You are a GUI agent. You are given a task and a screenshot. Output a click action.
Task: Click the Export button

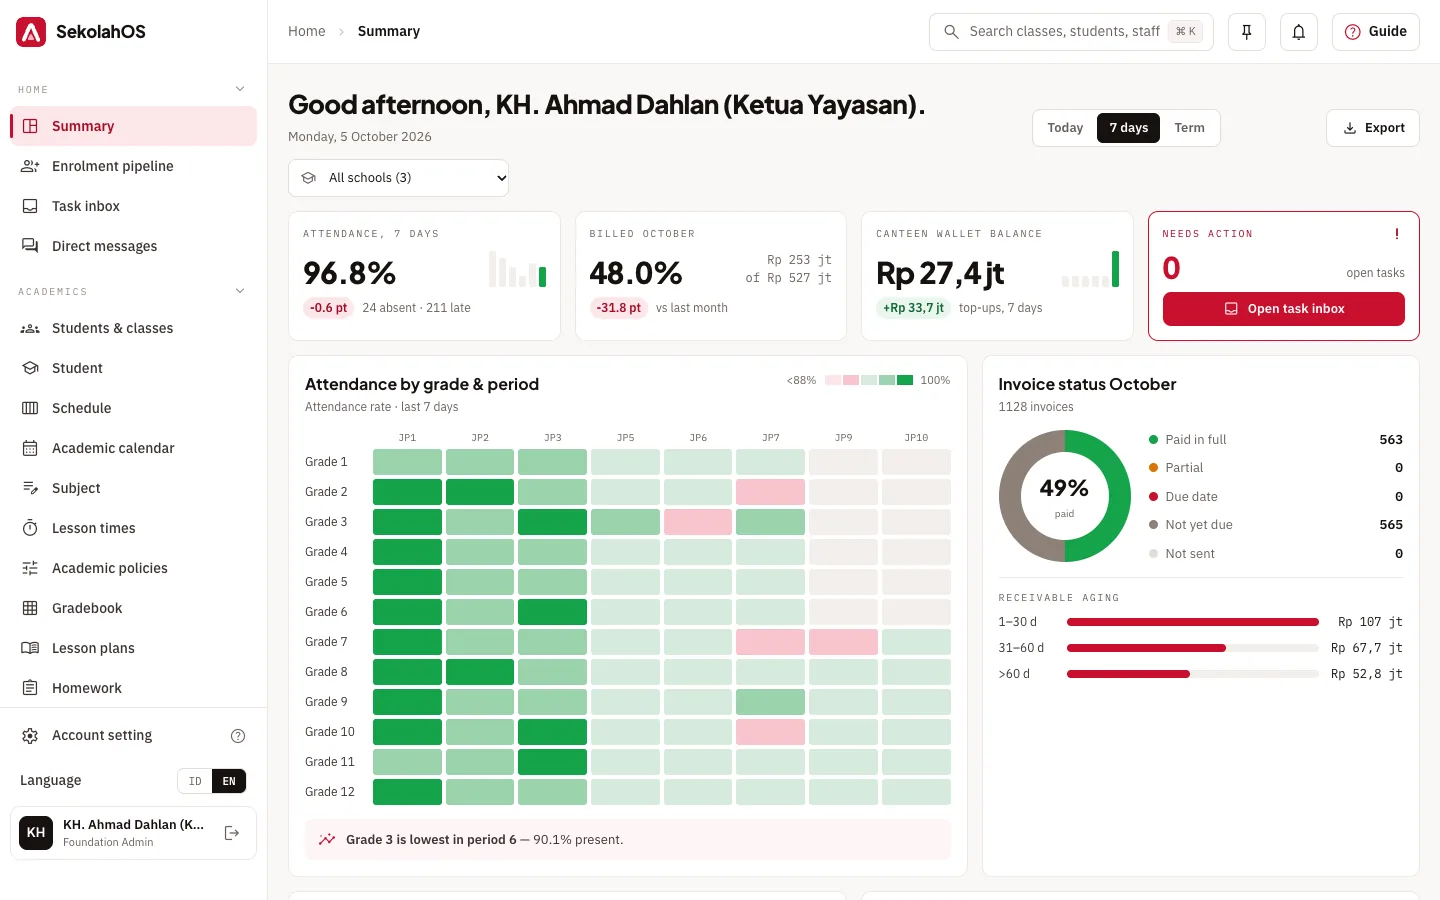[x=1373, y=128]
